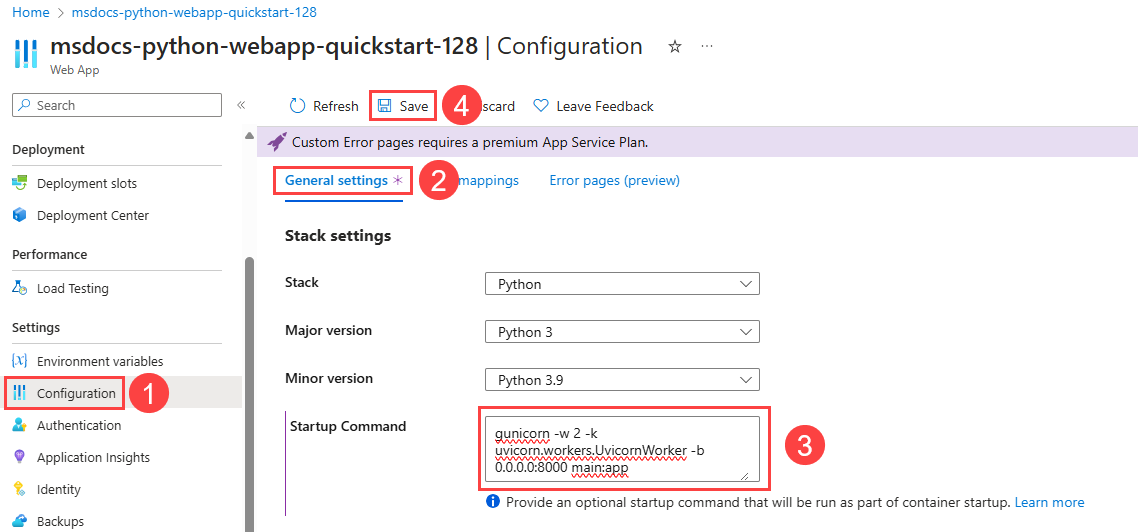The image size is (1138, 532).
Task: Click the Deployment slots icon
Action: click(19, 183)
